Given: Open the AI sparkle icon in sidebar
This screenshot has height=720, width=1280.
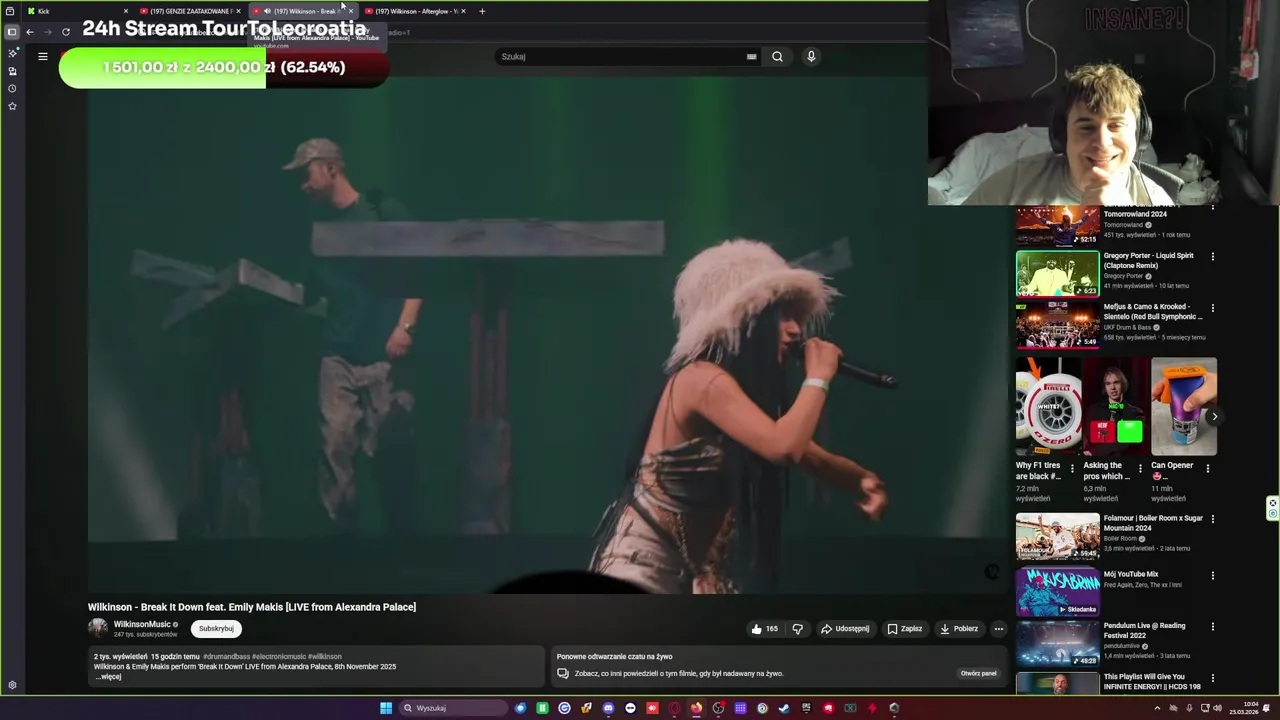Looking at the screenshot, I should [x=12, y=53].
